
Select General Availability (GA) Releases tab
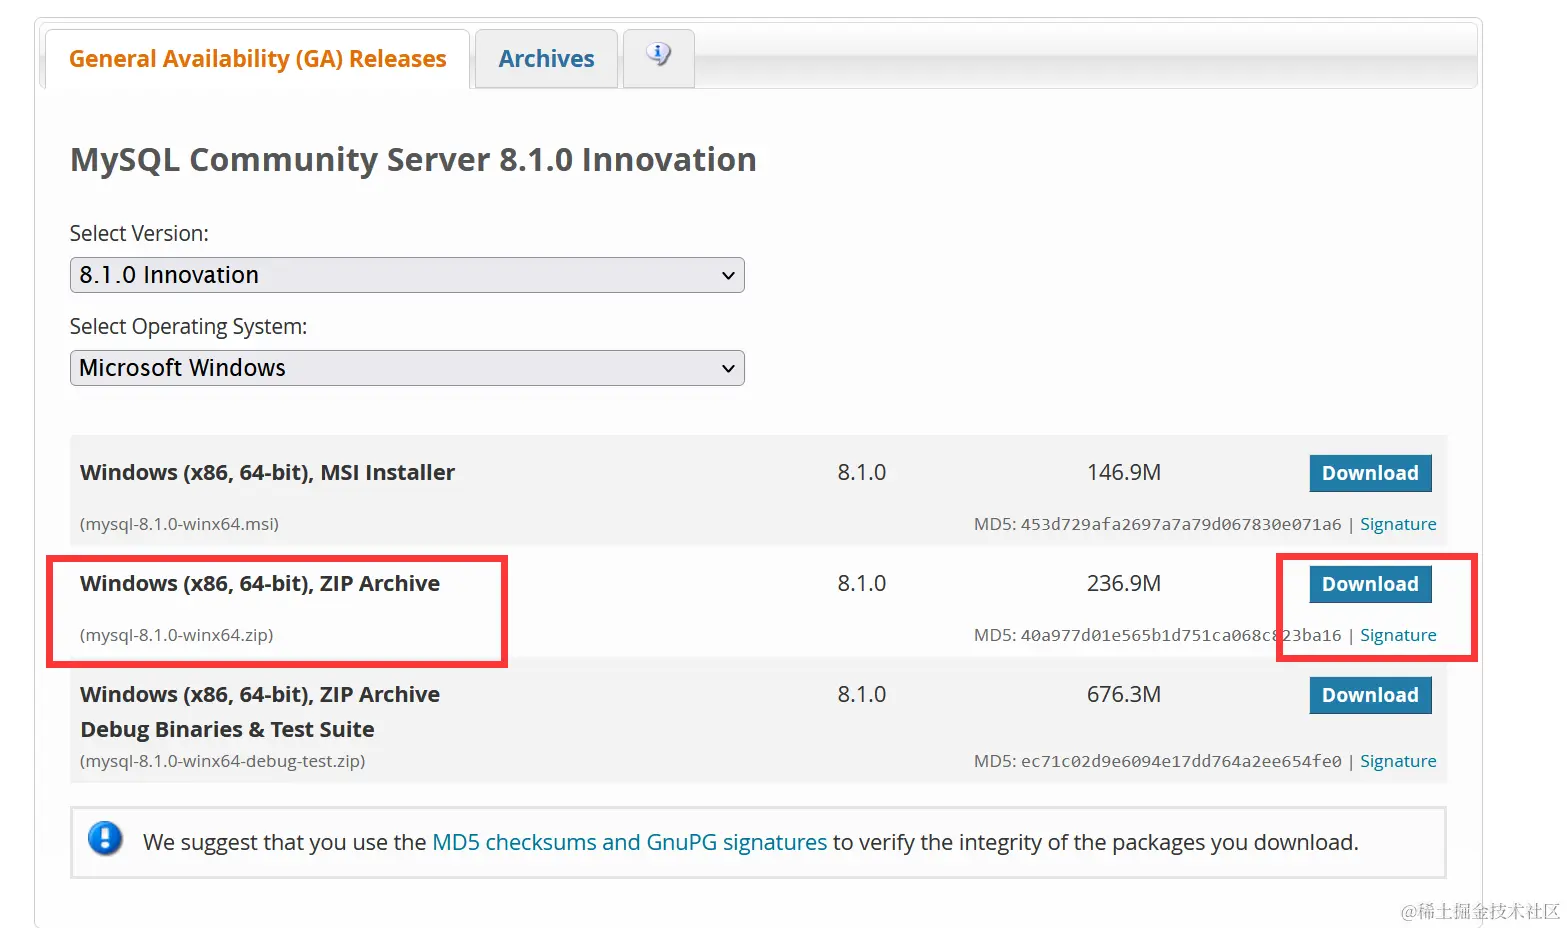(x=257, y=59)
